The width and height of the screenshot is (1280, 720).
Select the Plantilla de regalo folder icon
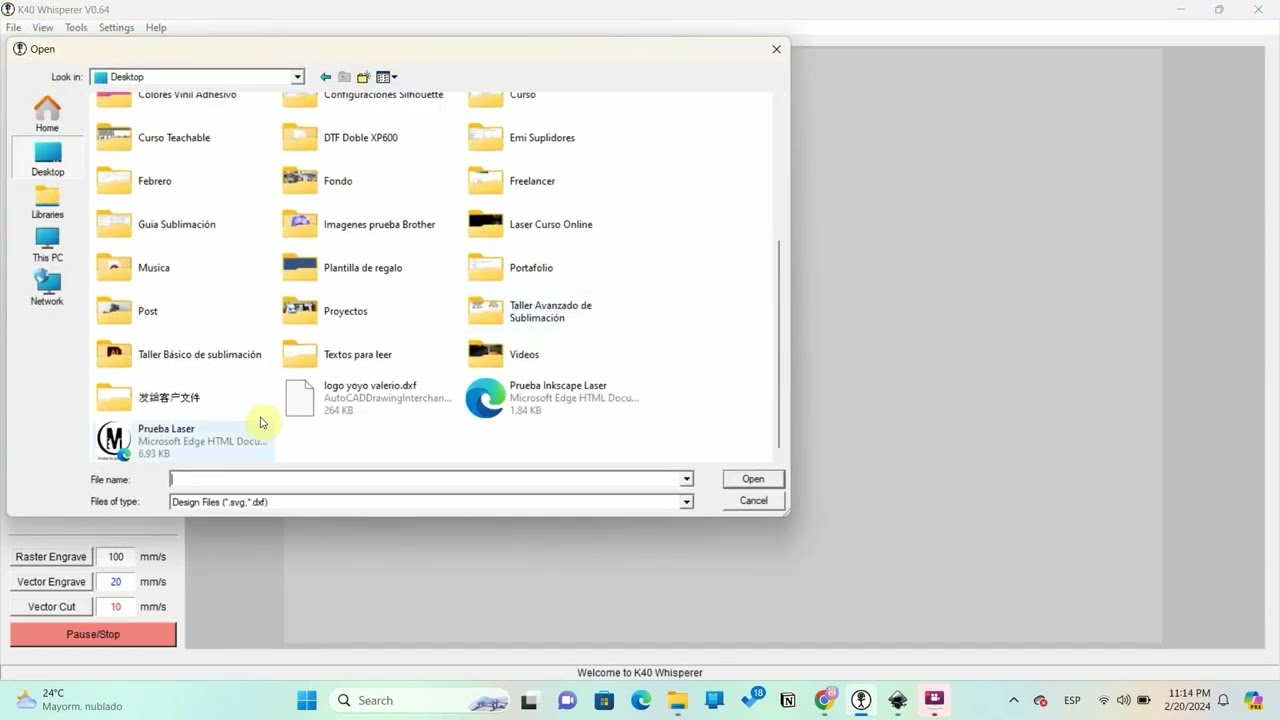300,267
